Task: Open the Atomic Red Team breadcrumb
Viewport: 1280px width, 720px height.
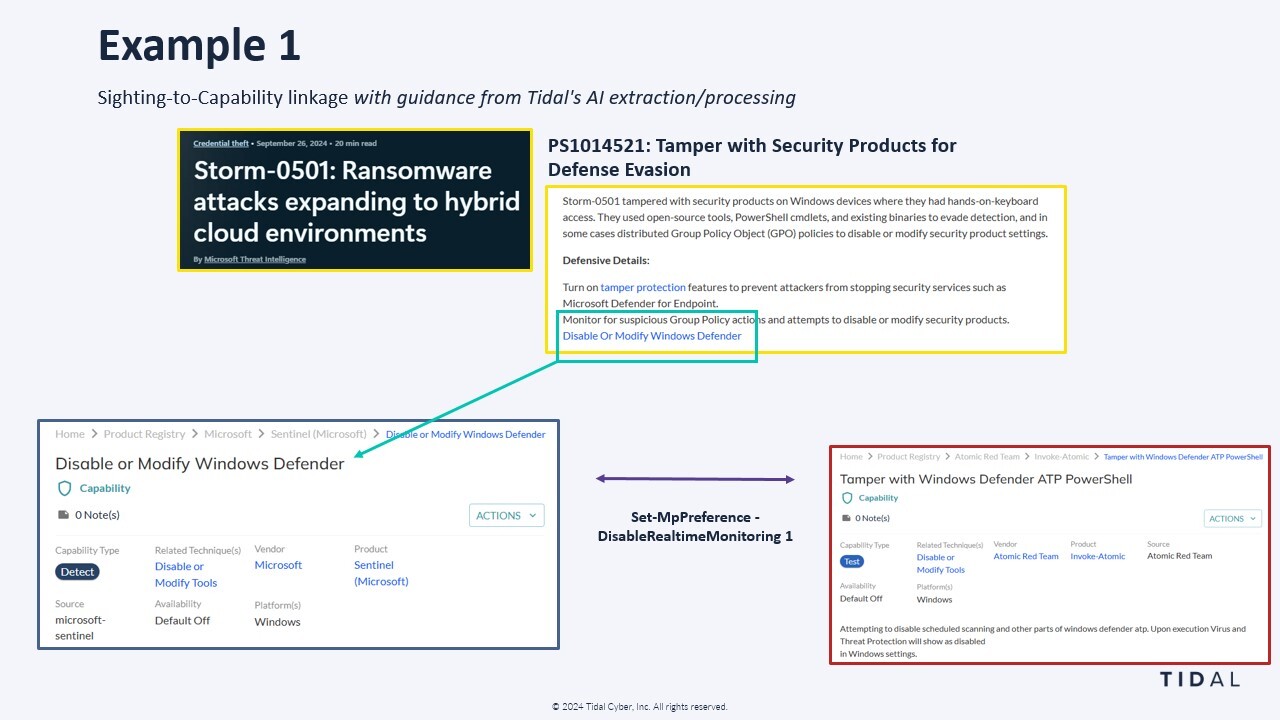Action: click(987, 457)
